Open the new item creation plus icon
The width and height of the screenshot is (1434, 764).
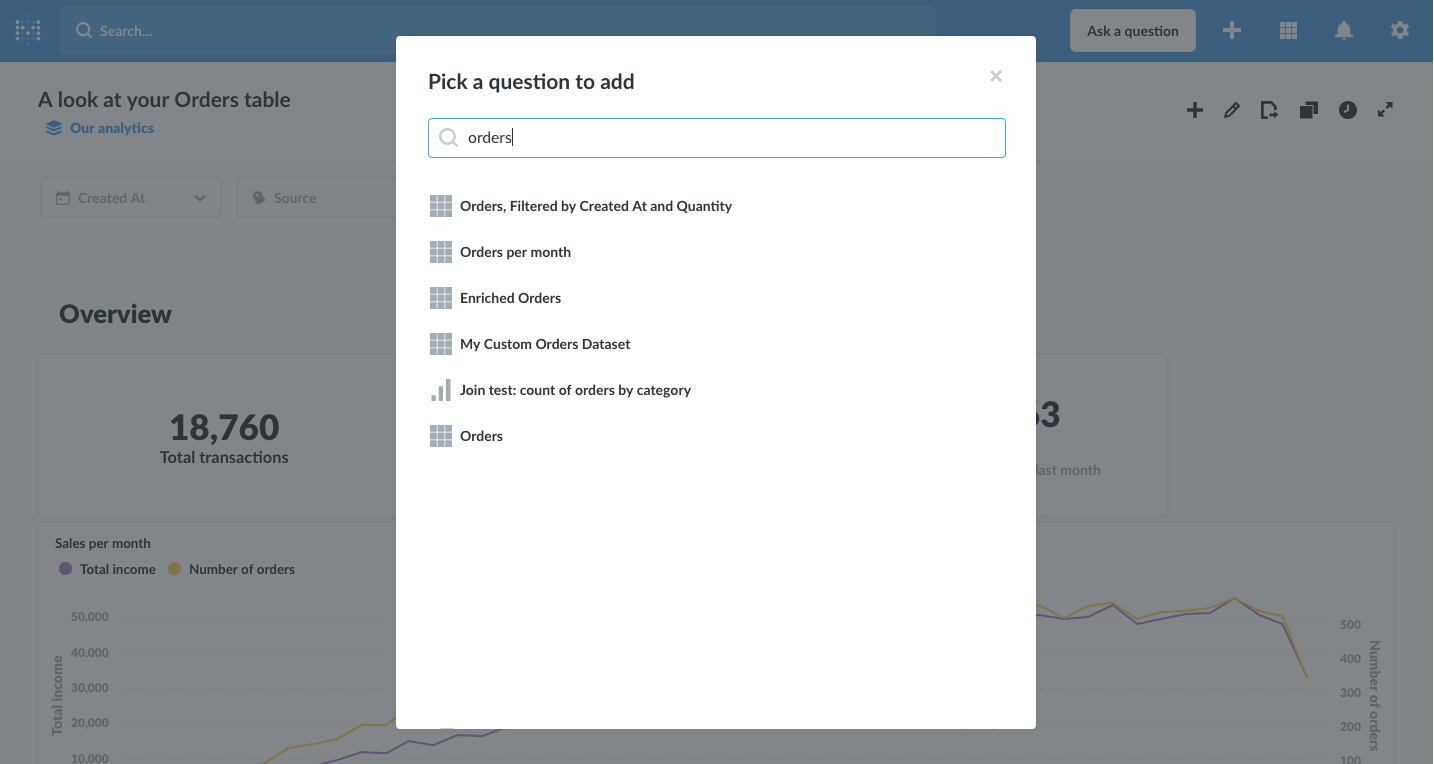pyautogui.click(x=1231, y=30)
